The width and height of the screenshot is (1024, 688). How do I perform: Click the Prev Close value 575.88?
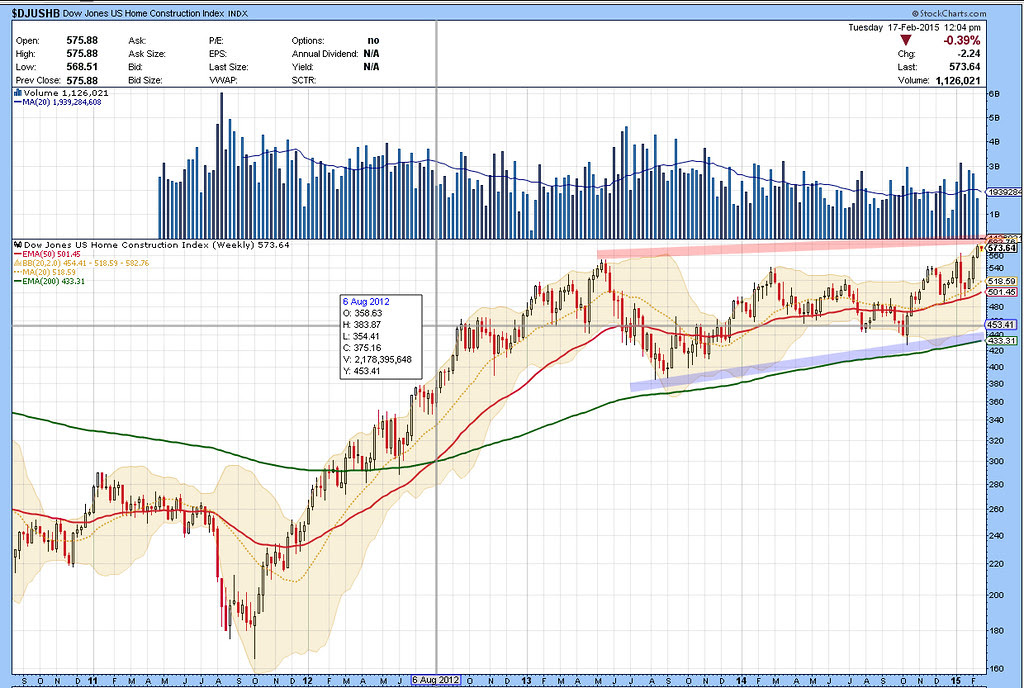pos(82,80)
